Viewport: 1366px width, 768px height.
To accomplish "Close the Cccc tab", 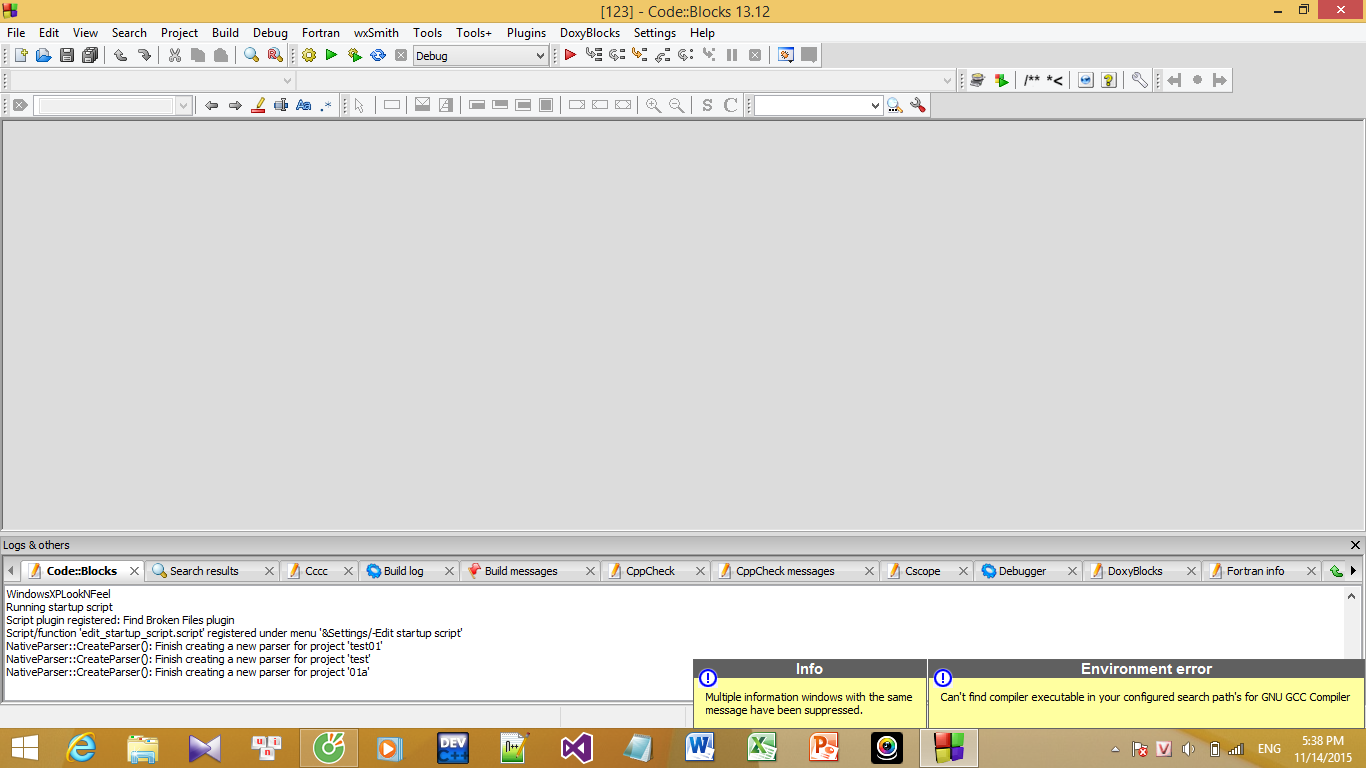I will (x=348, y=571).
